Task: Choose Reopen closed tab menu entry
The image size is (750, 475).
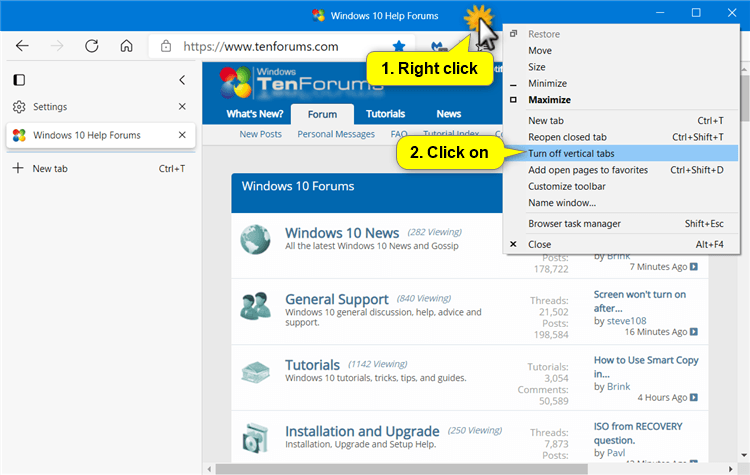Action: (620, 137)
